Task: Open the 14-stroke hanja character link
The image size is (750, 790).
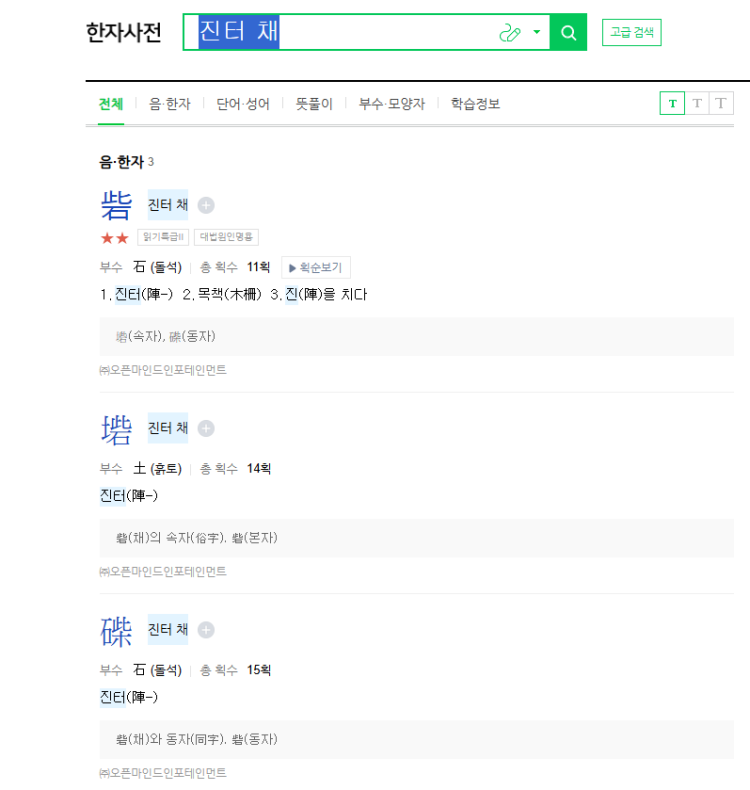Action: (116, 429)
